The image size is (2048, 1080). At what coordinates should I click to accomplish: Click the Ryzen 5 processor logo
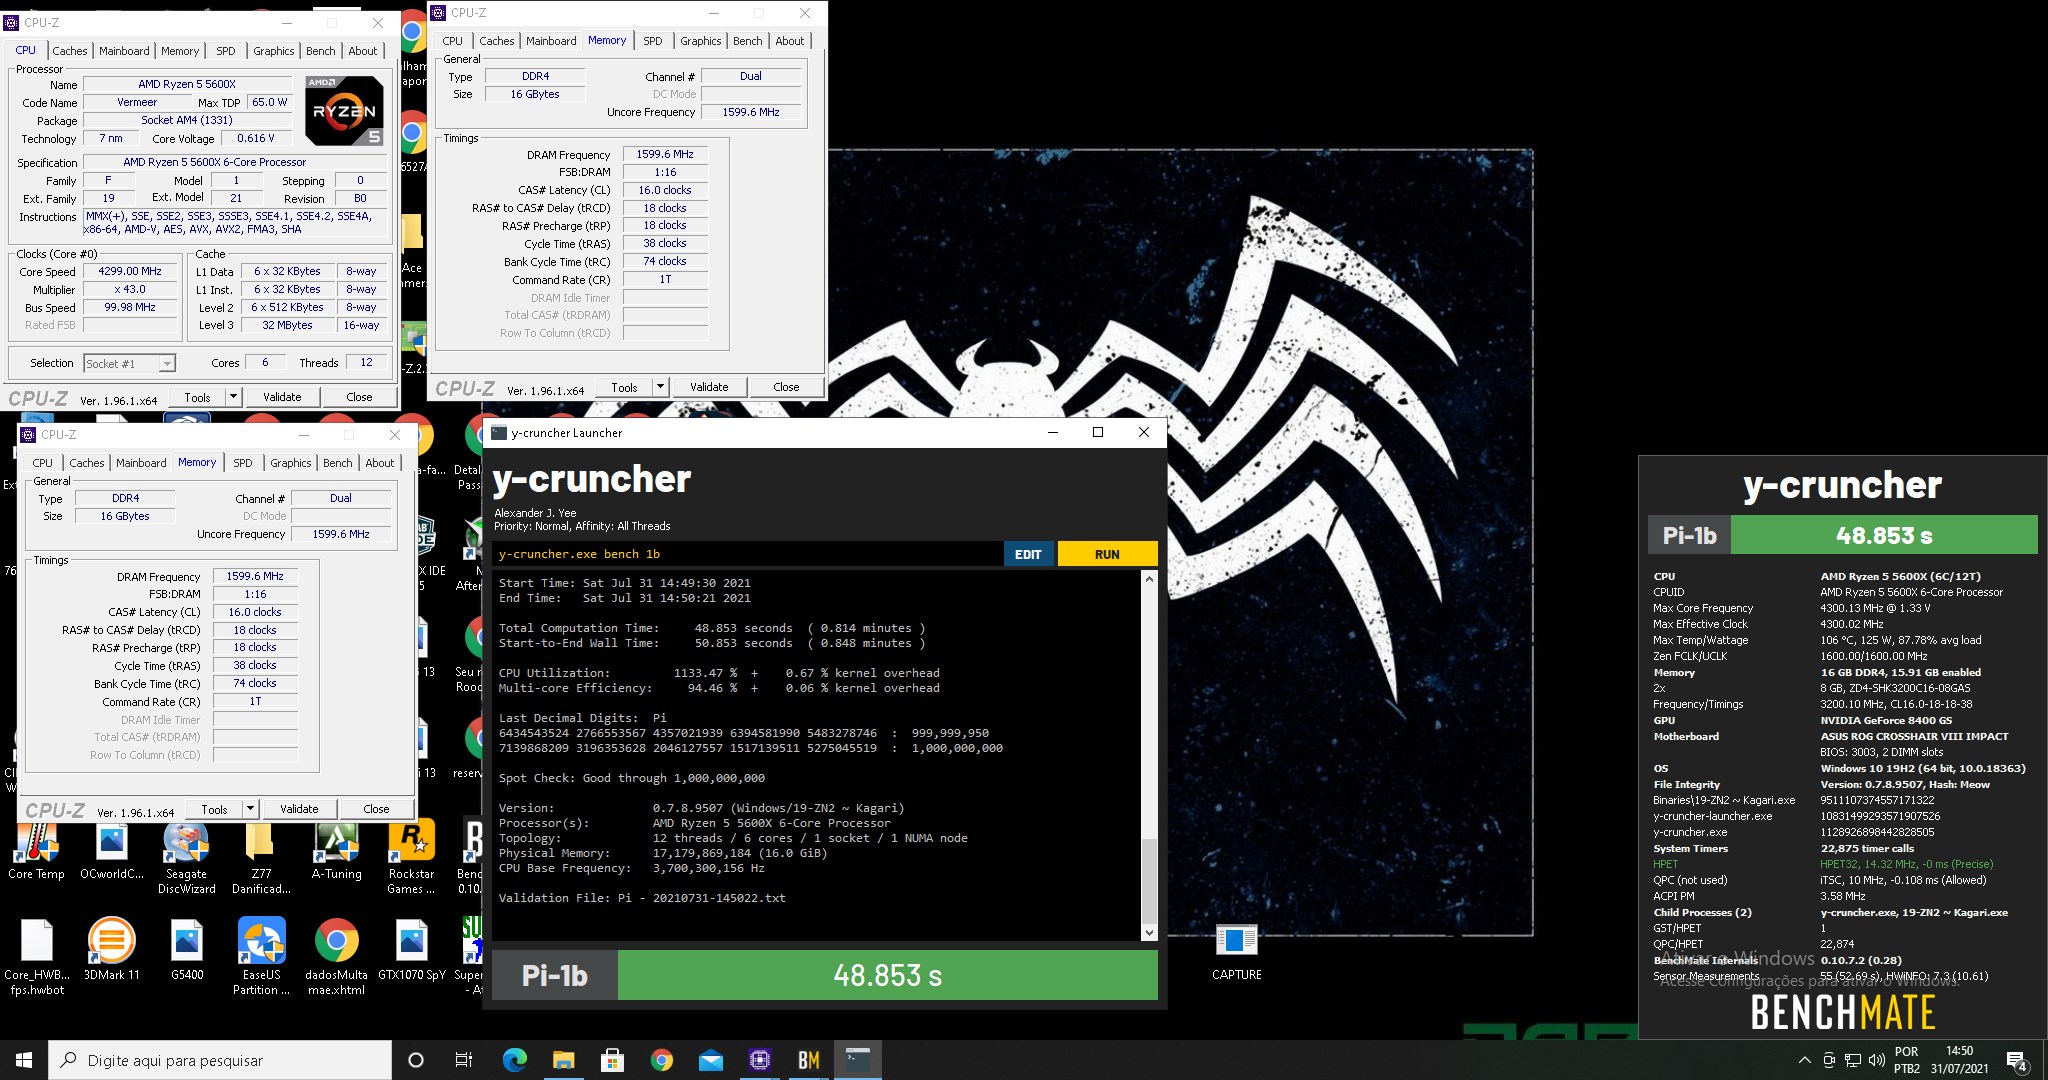pyautogui.click(x=345, y=110)
